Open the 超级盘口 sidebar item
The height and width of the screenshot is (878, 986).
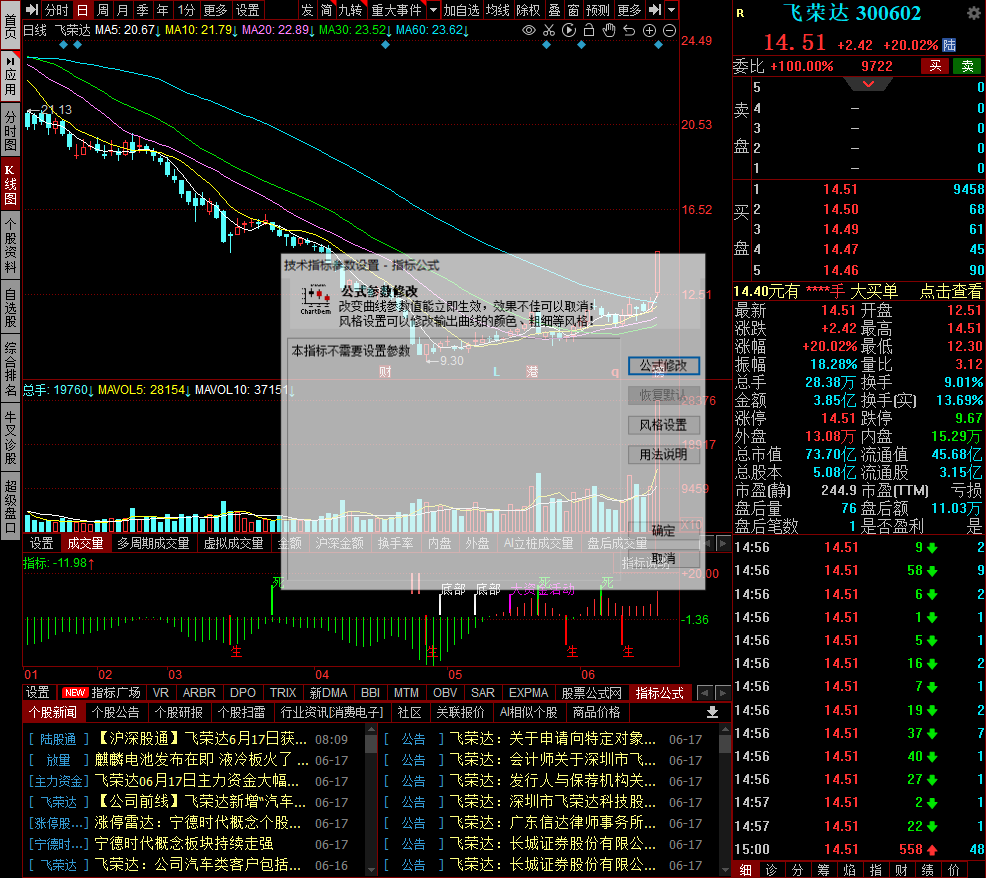pyautogui.click(x=11, y=507)
